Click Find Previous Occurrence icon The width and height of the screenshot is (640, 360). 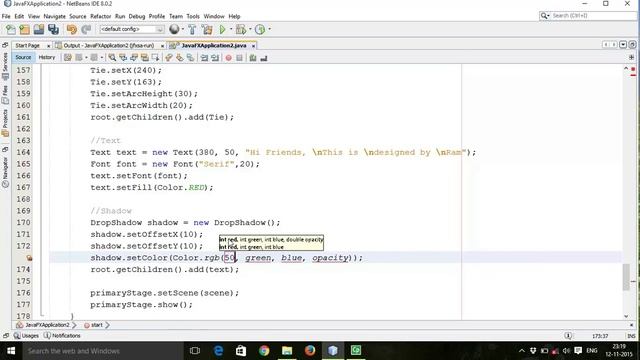123,58
